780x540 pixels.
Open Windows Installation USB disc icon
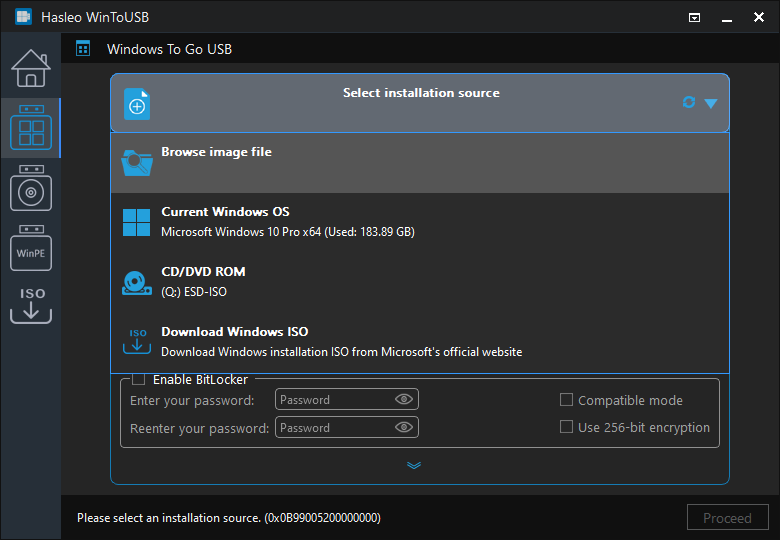coord(31,188)
